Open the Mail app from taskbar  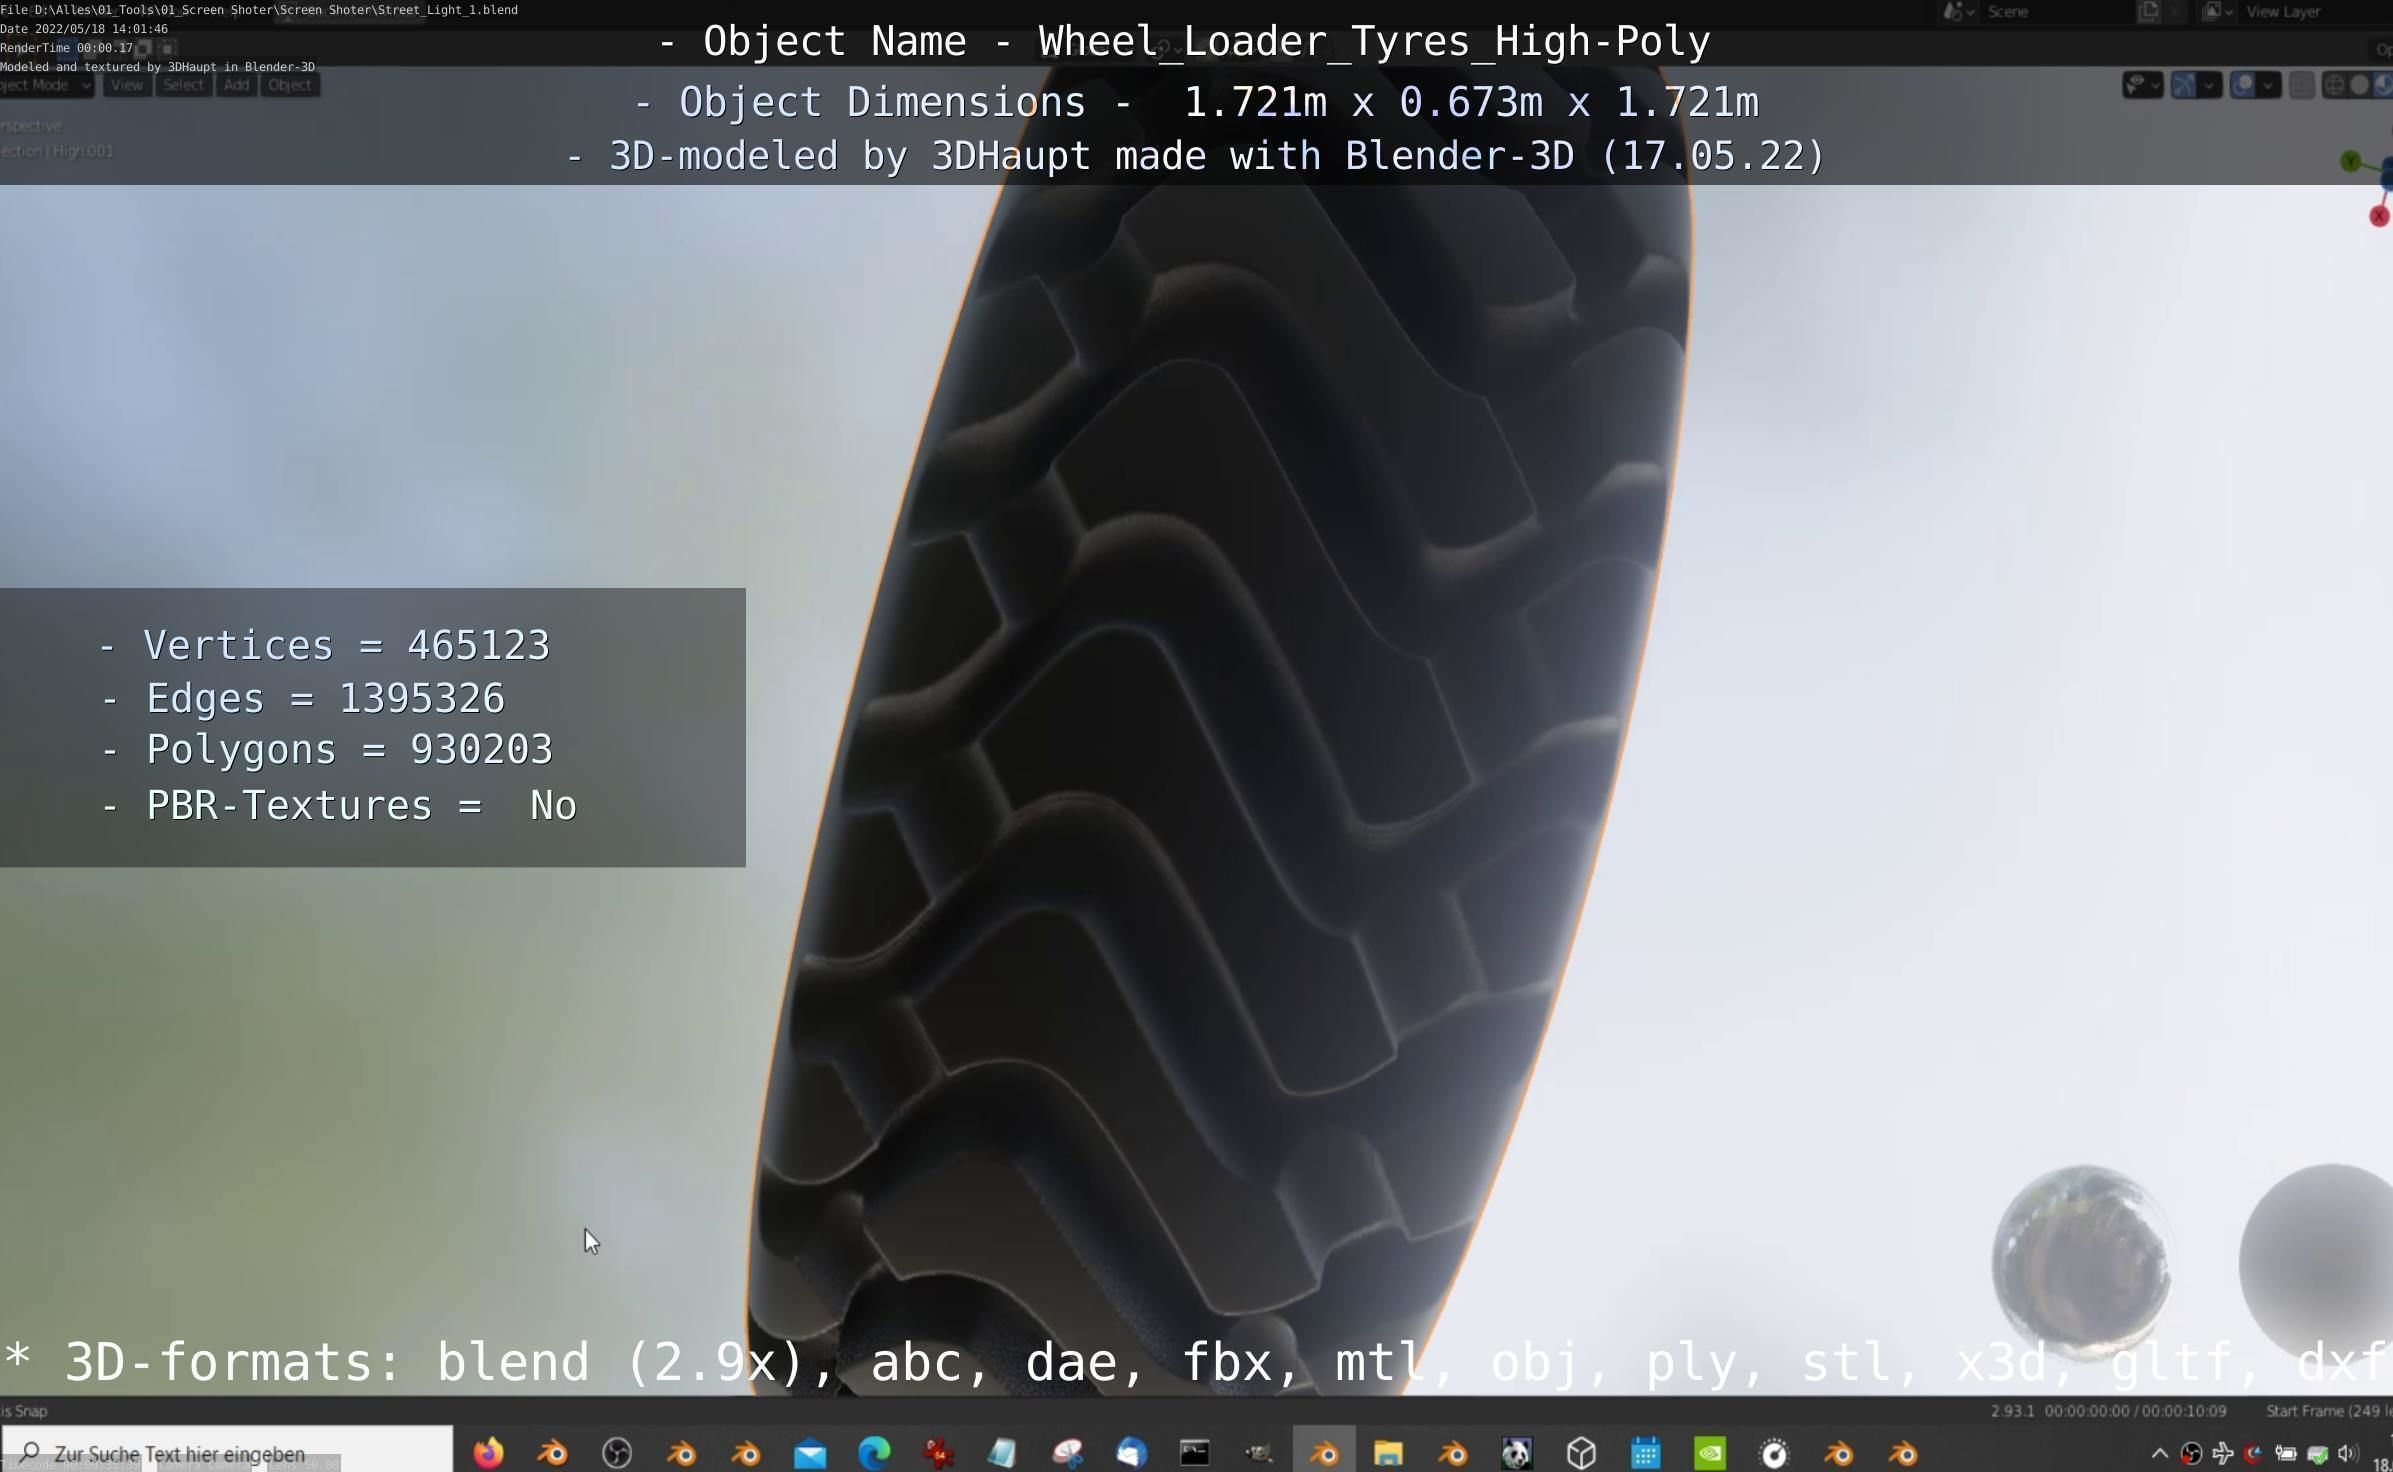point(810,1452)
